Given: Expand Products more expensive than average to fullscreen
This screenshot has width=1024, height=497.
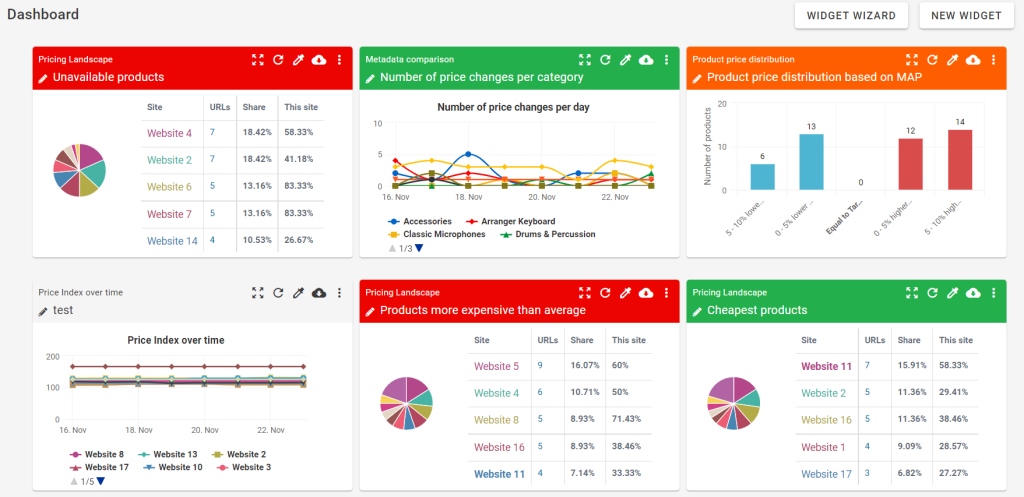Looking at the screenshot, I should 585,292.
